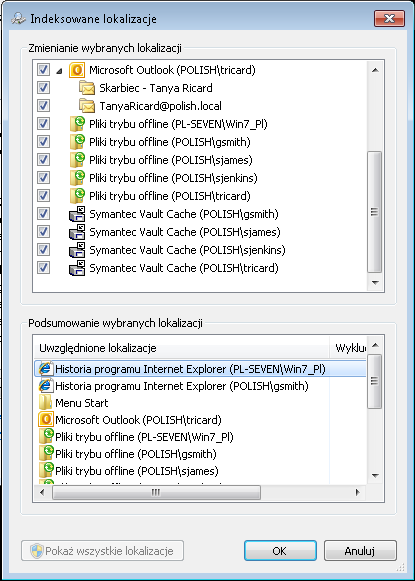Image resolution: width=415 pixels, height=581 pixels.
Task: Click the Menu Start folder icon in summary
Action: pos(46,403)
